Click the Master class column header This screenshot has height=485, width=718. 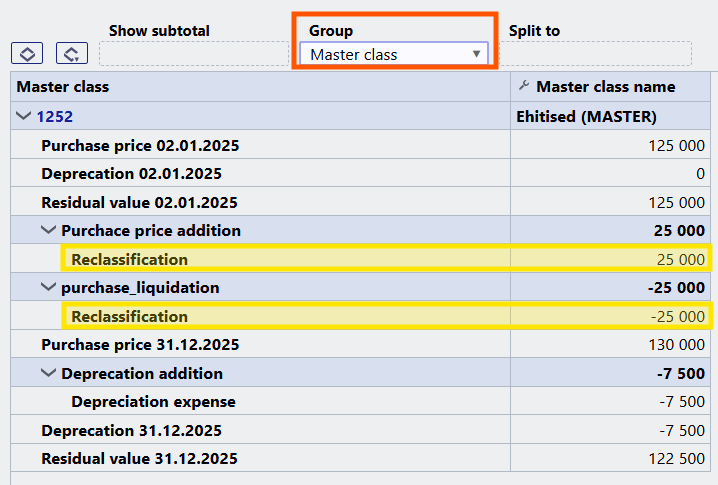pos(261,87)
